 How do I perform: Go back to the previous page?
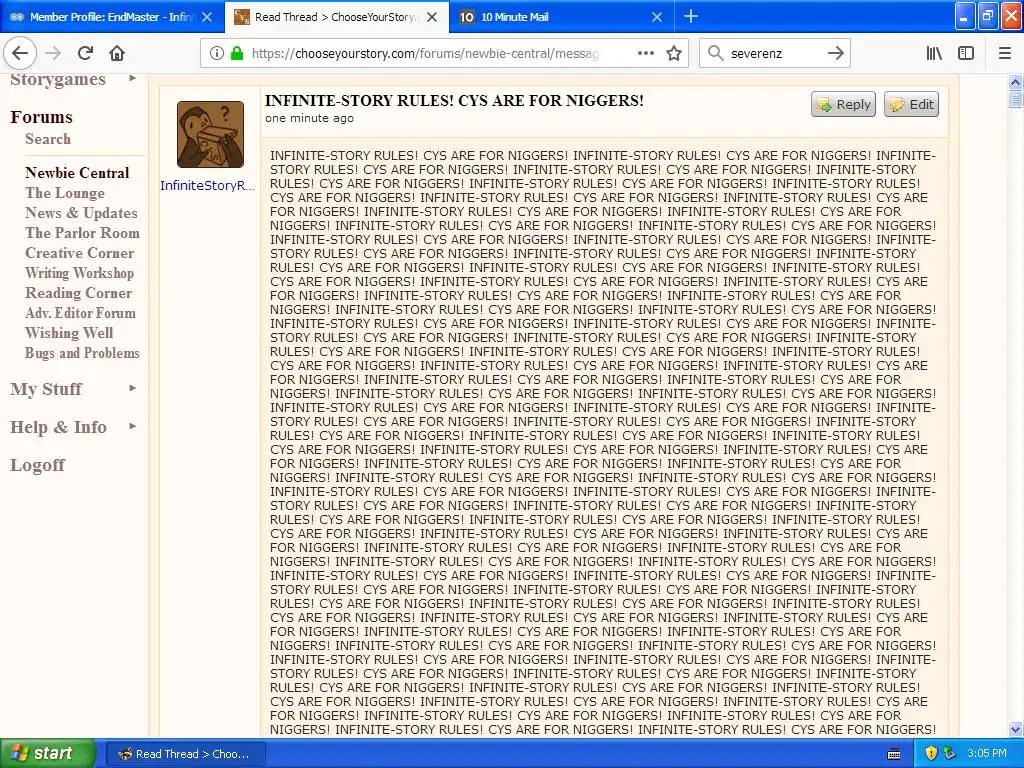20,53
